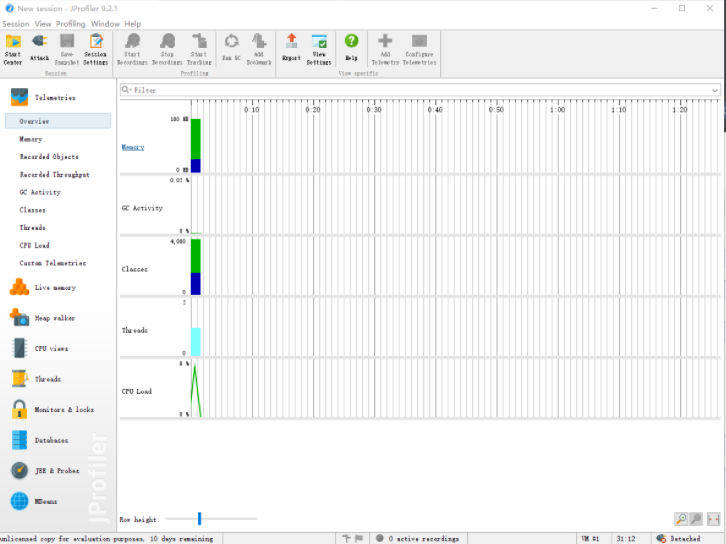Screen dimensions: 726x544
Task: Open the Heap walker section
Action: point(43,318)
